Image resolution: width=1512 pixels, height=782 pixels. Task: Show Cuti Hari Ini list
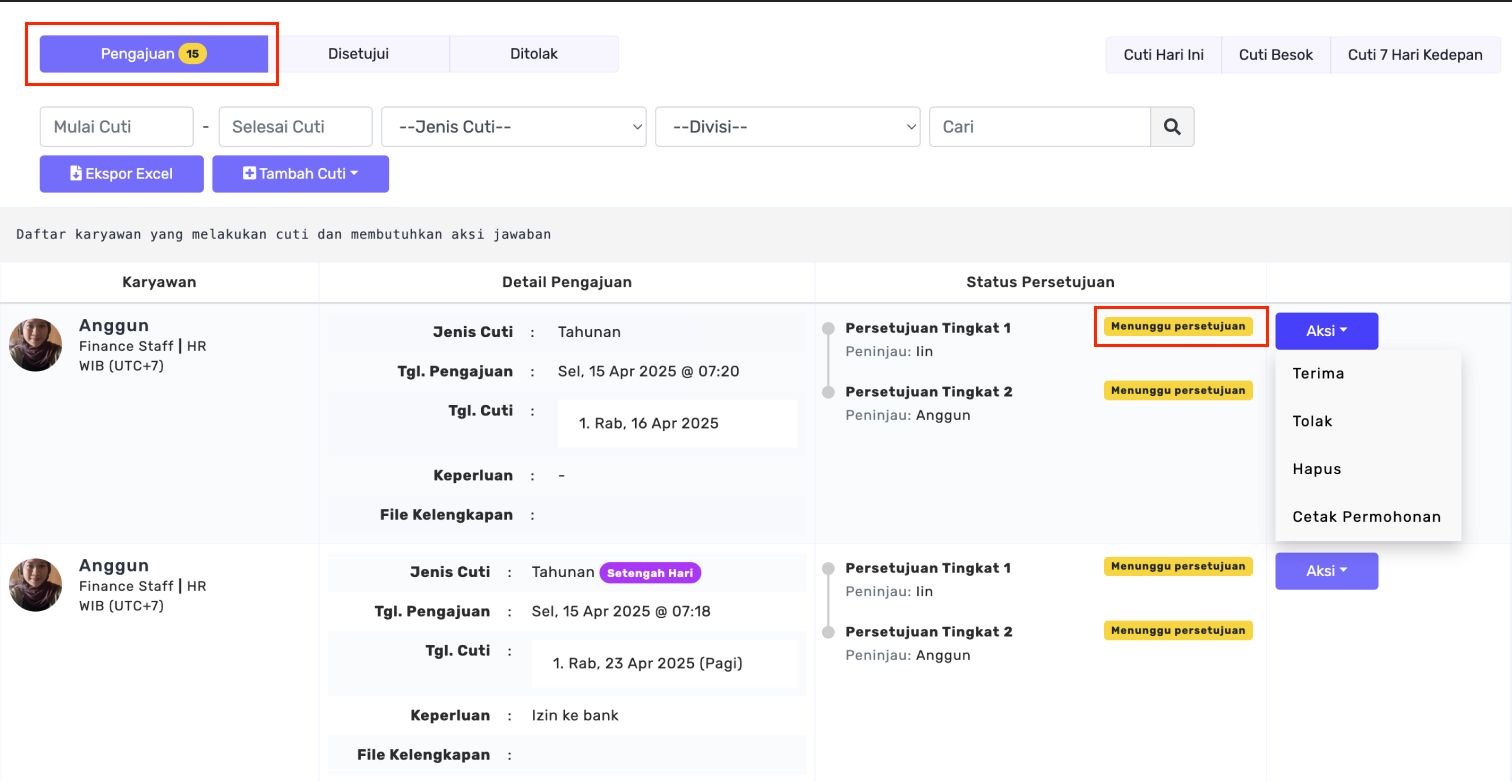pos(1163,55)
